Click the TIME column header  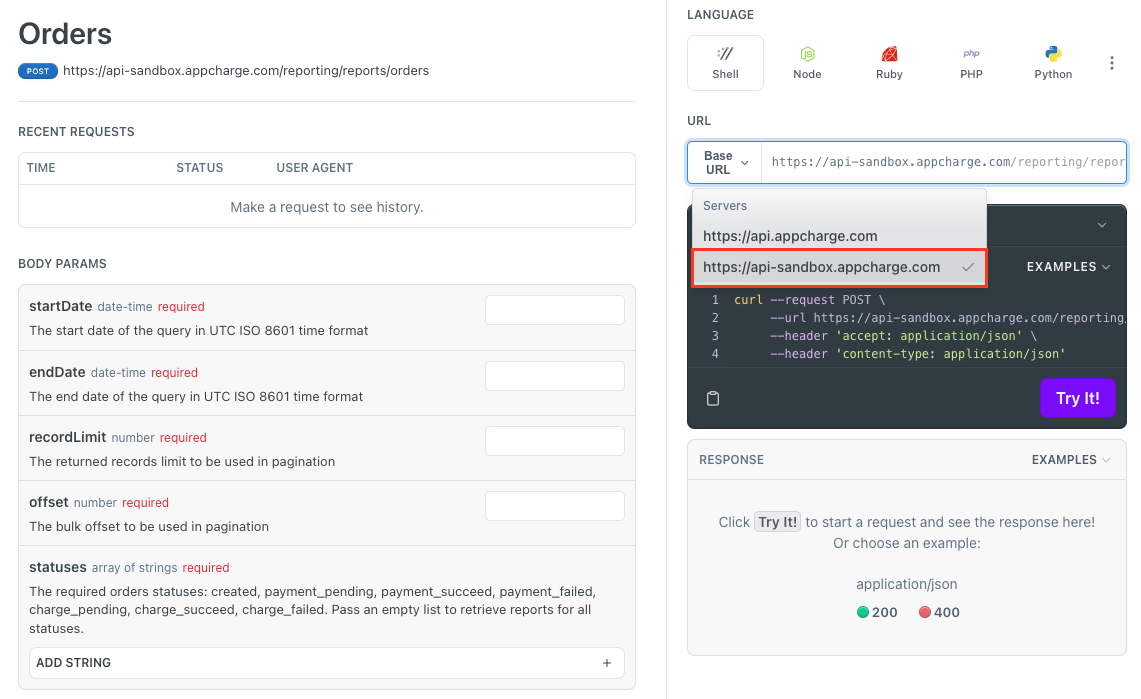coord(41,168)
